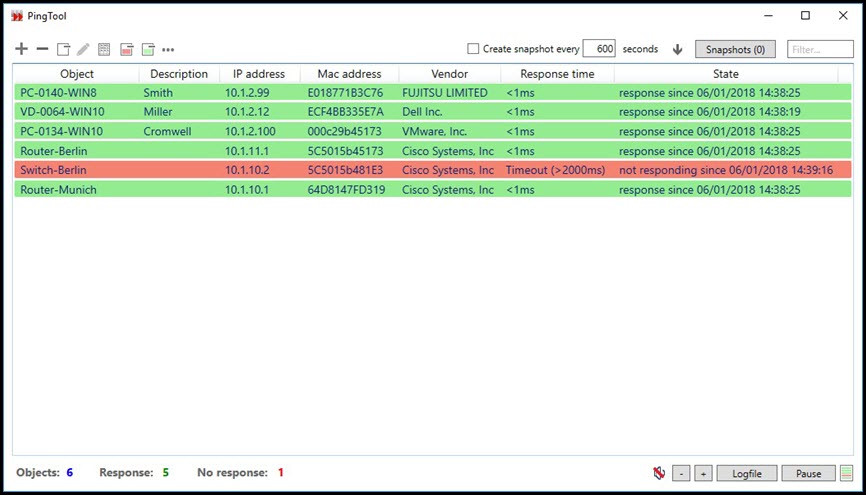Sort by the Vendor column header
This screenshot has width=866, height=495.
[x=450, y=73]
